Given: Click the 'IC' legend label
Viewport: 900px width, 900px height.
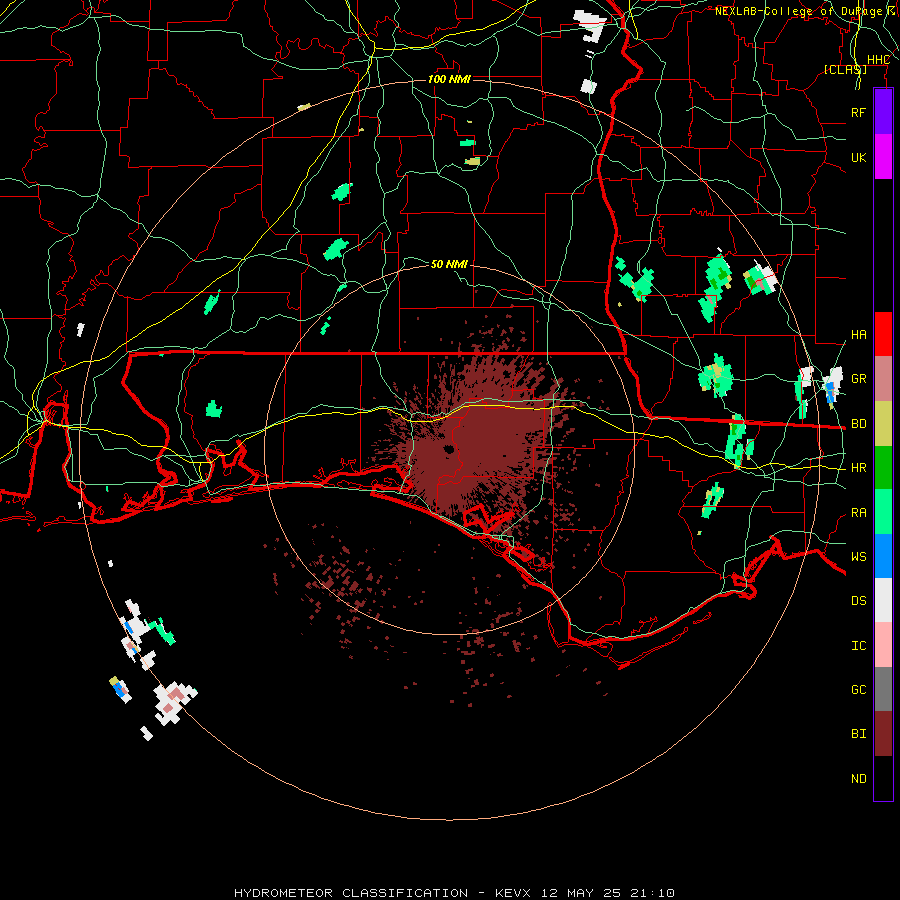Looking at the screenshot, I should click(858, 646).
